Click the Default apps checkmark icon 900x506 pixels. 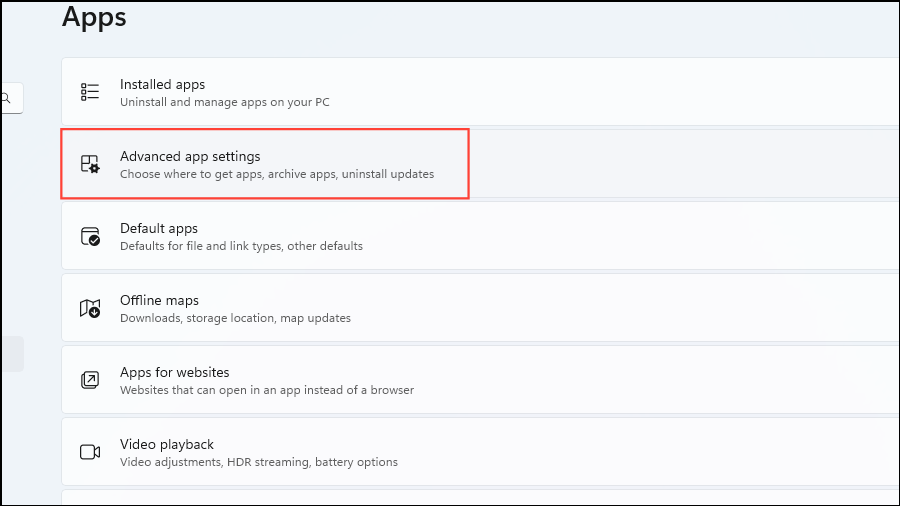(90, 236)
